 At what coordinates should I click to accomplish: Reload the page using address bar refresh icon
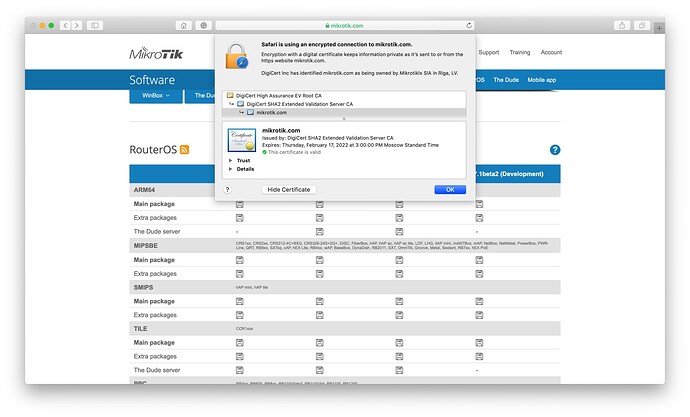[x=469, y=26]
